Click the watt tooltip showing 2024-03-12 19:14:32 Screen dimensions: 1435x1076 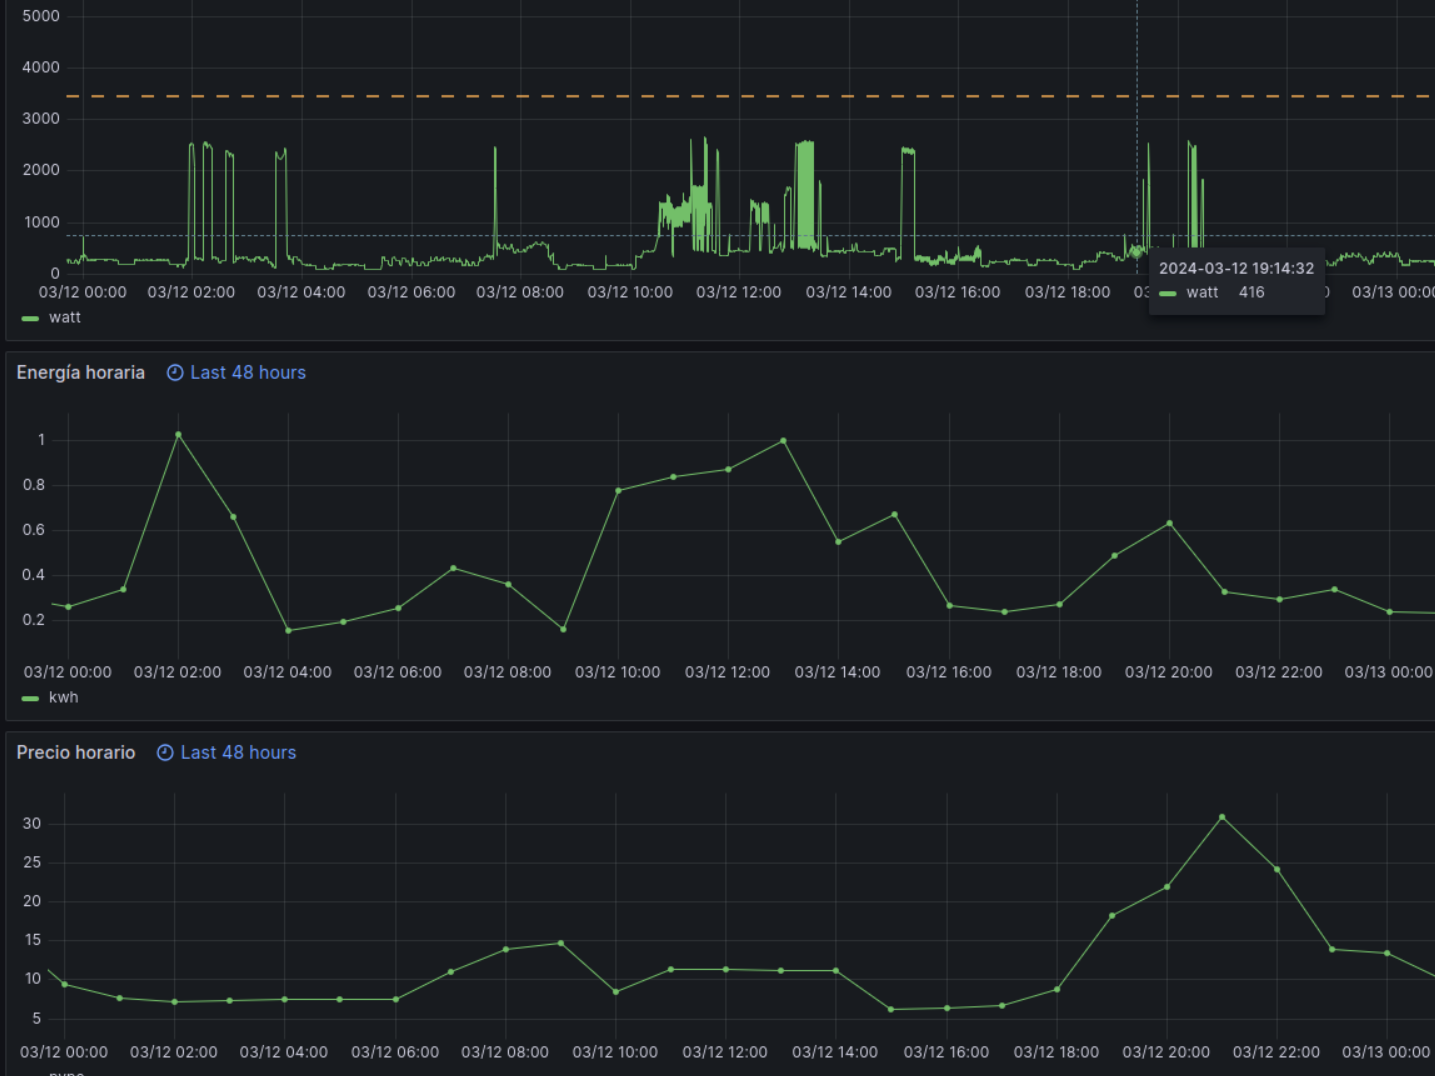[1236, 281]
